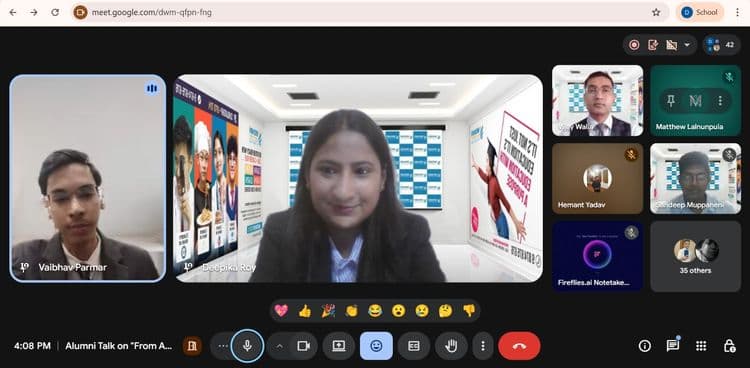Select Deepika Roy's video tile
This screenshot has height=368, width=750.
[358, 178]
